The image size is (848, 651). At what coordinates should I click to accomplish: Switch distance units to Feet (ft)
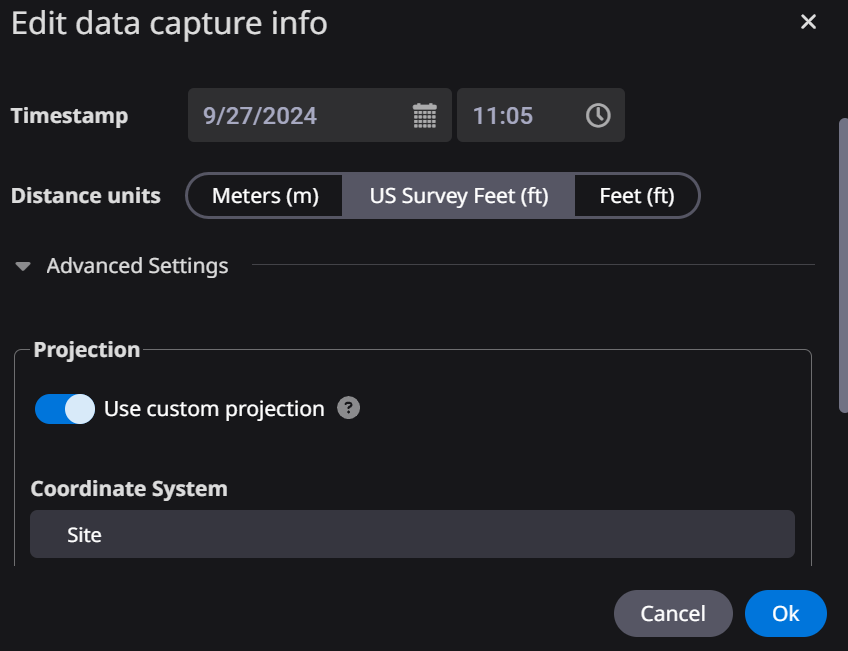coord(637,196)
